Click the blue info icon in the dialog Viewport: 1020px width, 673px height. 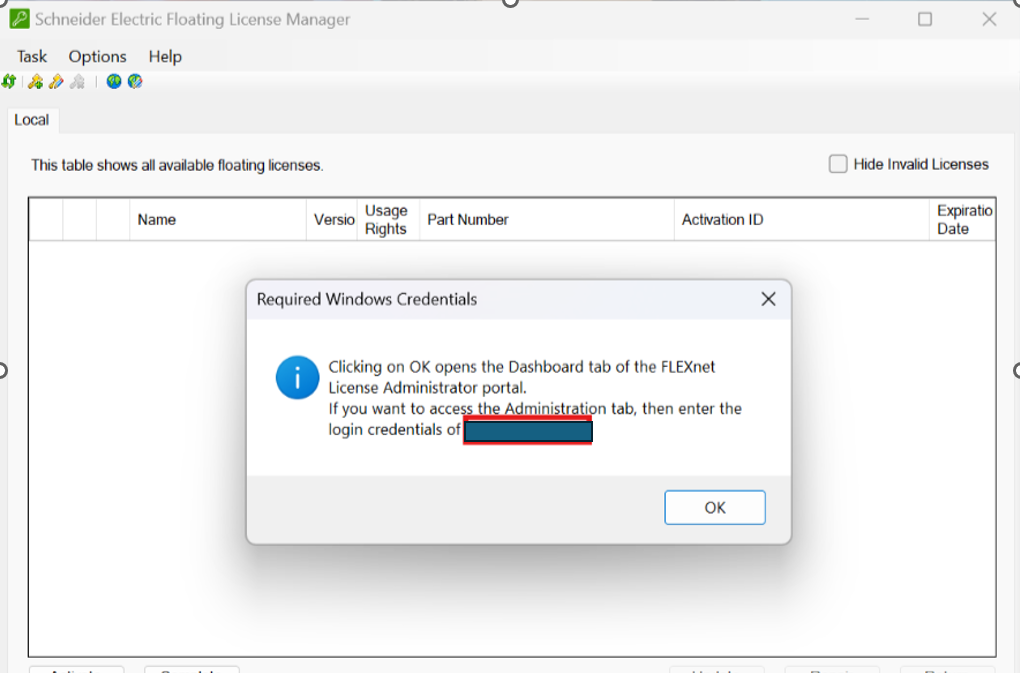click(x=297, y=377)
